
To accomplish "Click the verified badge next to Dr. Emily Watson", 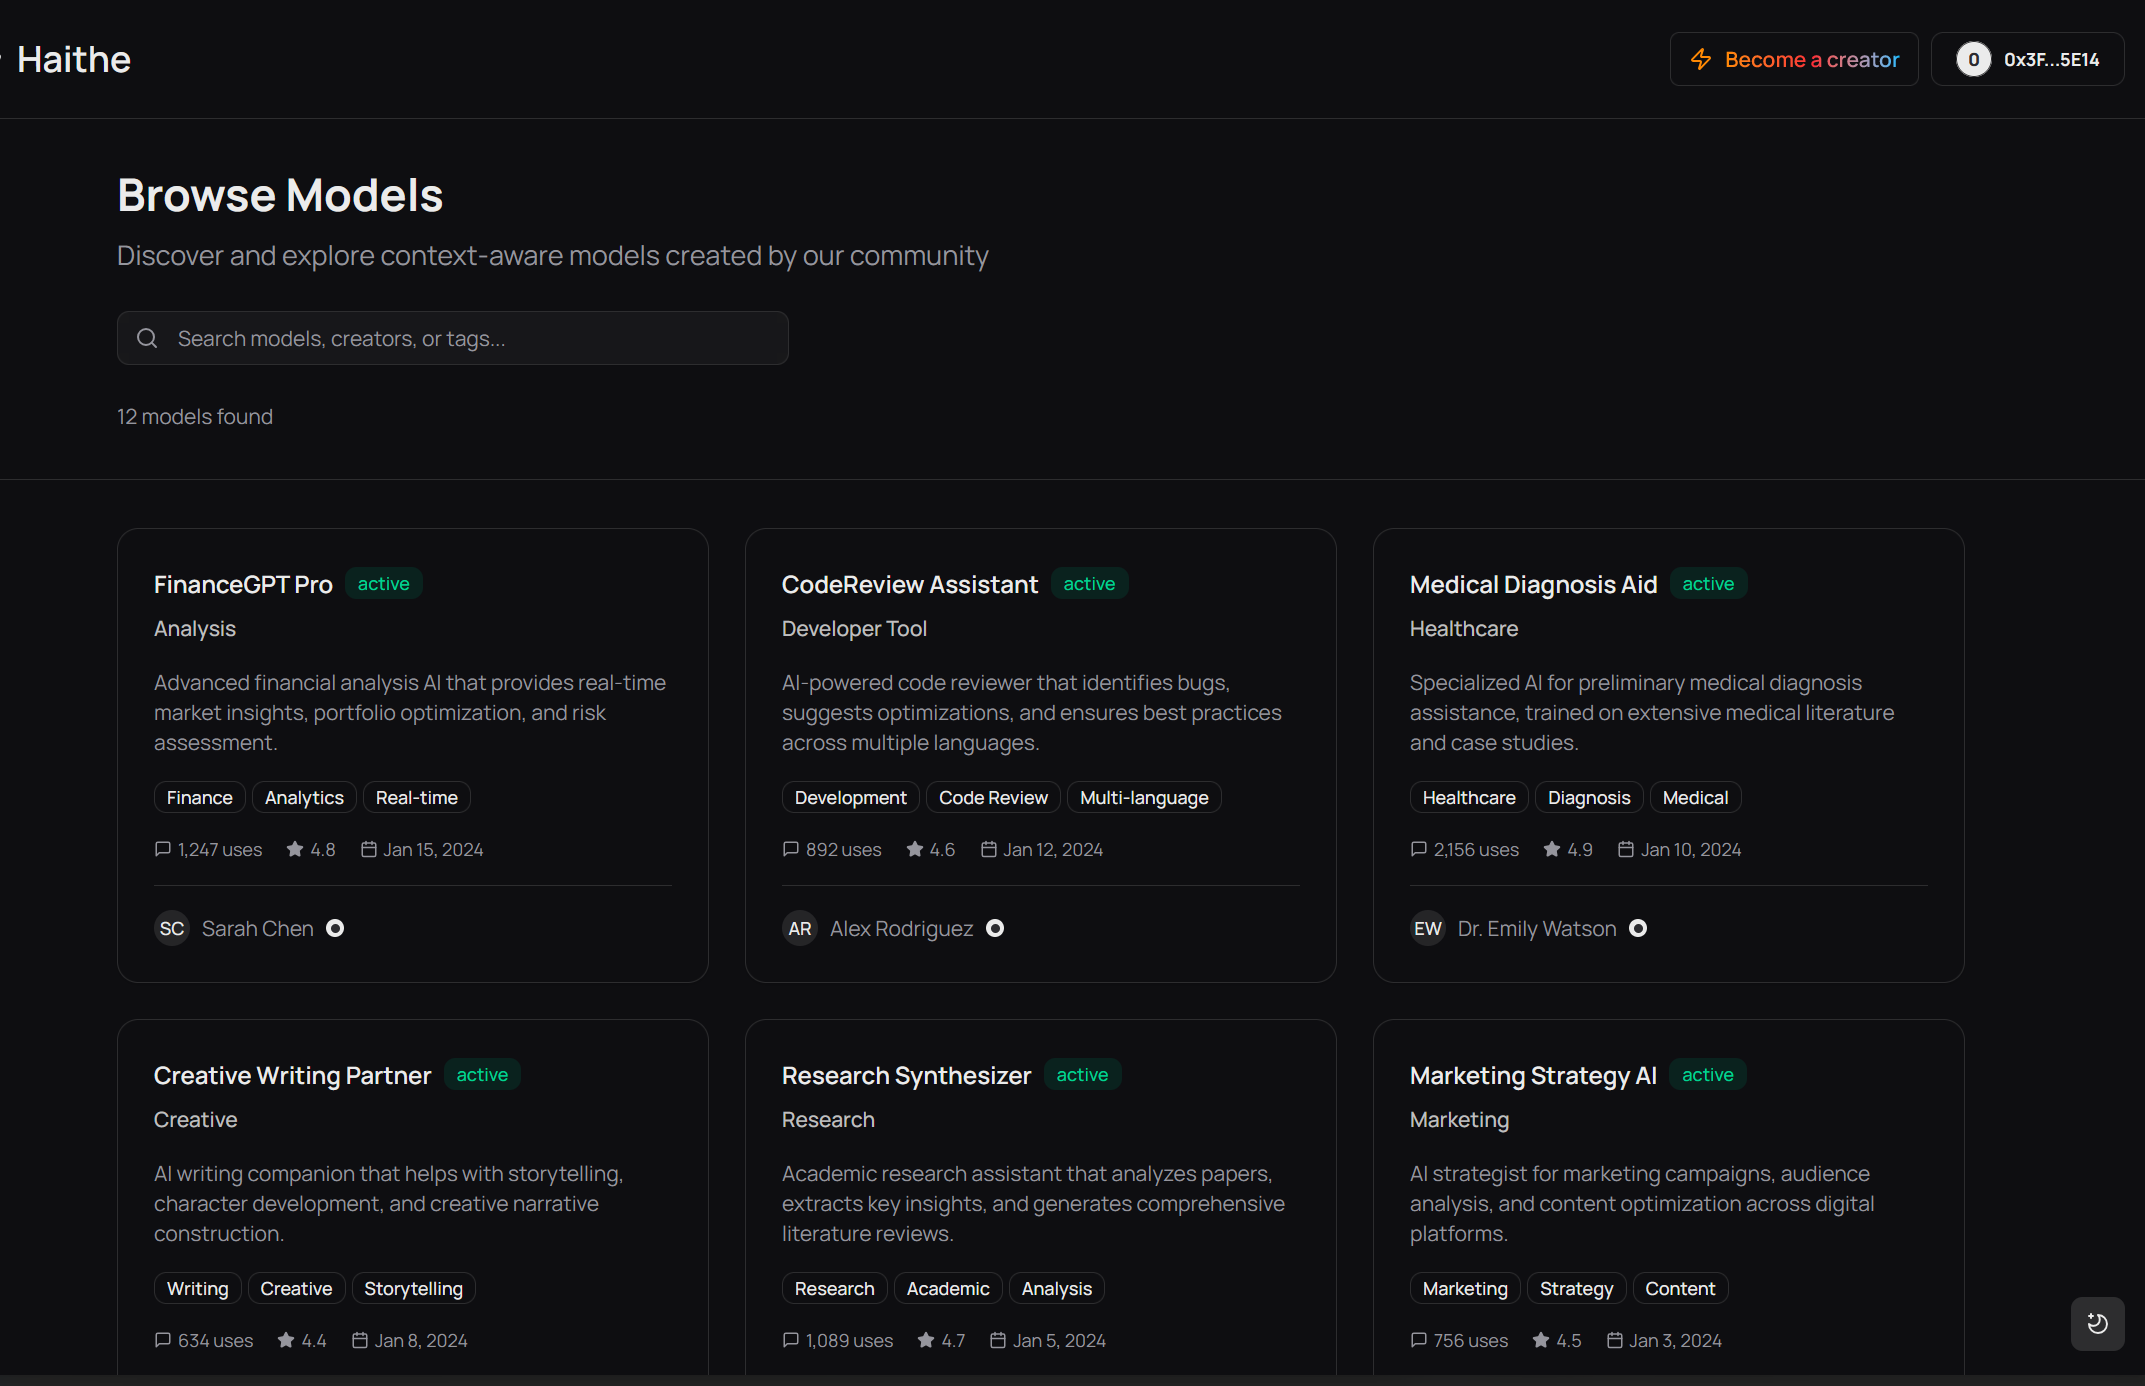I will click(x=1638, y=928).
